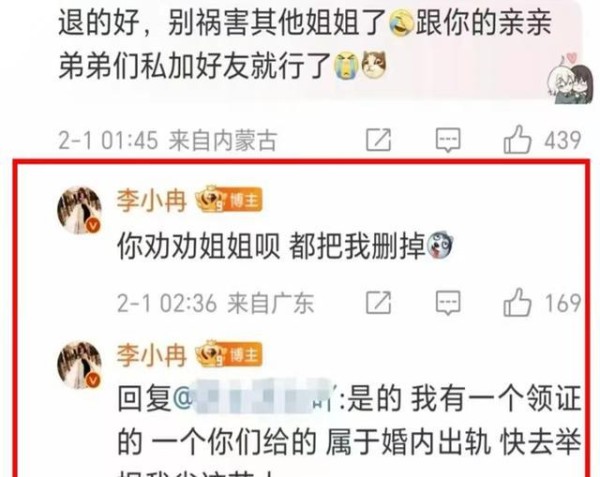The image size is (600, 477).
Task: Open 李小冉's avatar in first reply
Action: tap(80, 210)
